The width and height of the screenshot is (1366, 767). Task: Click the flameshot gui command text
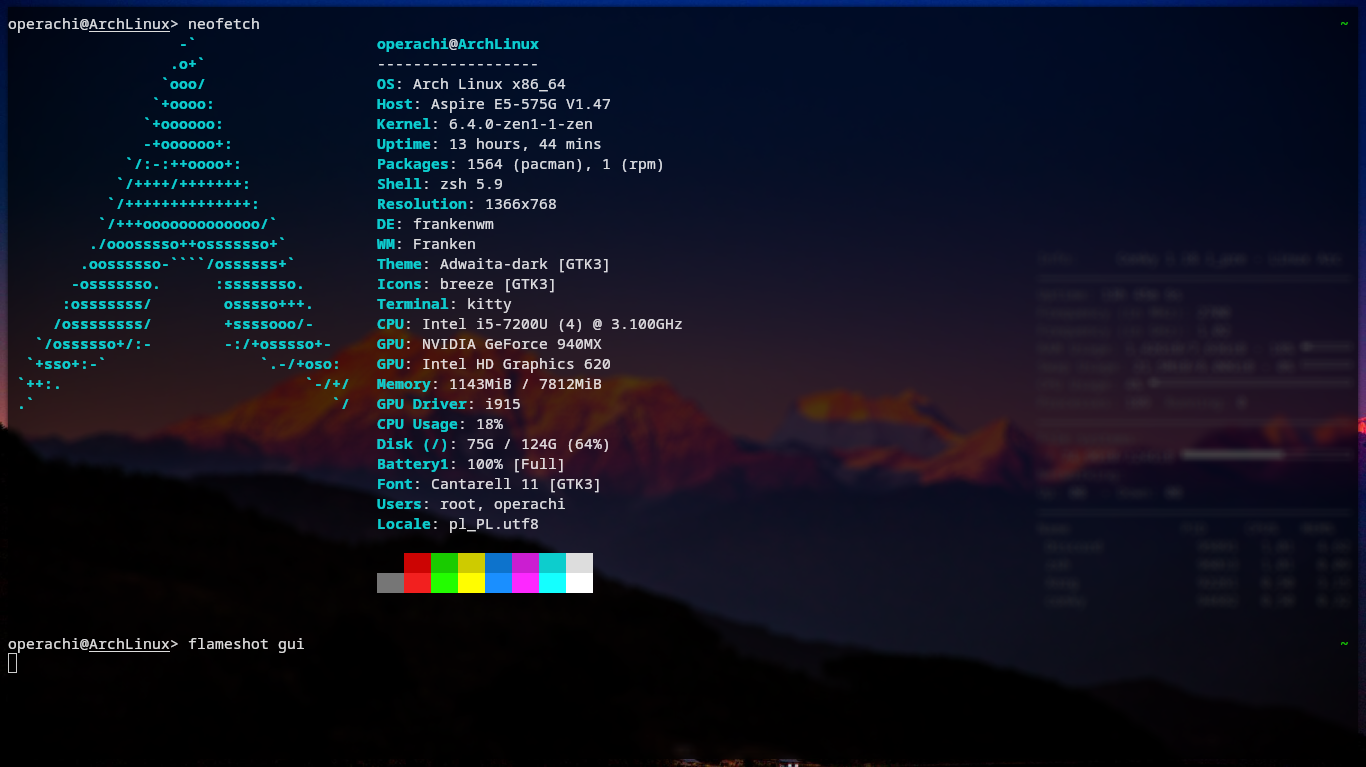(246, 644)
